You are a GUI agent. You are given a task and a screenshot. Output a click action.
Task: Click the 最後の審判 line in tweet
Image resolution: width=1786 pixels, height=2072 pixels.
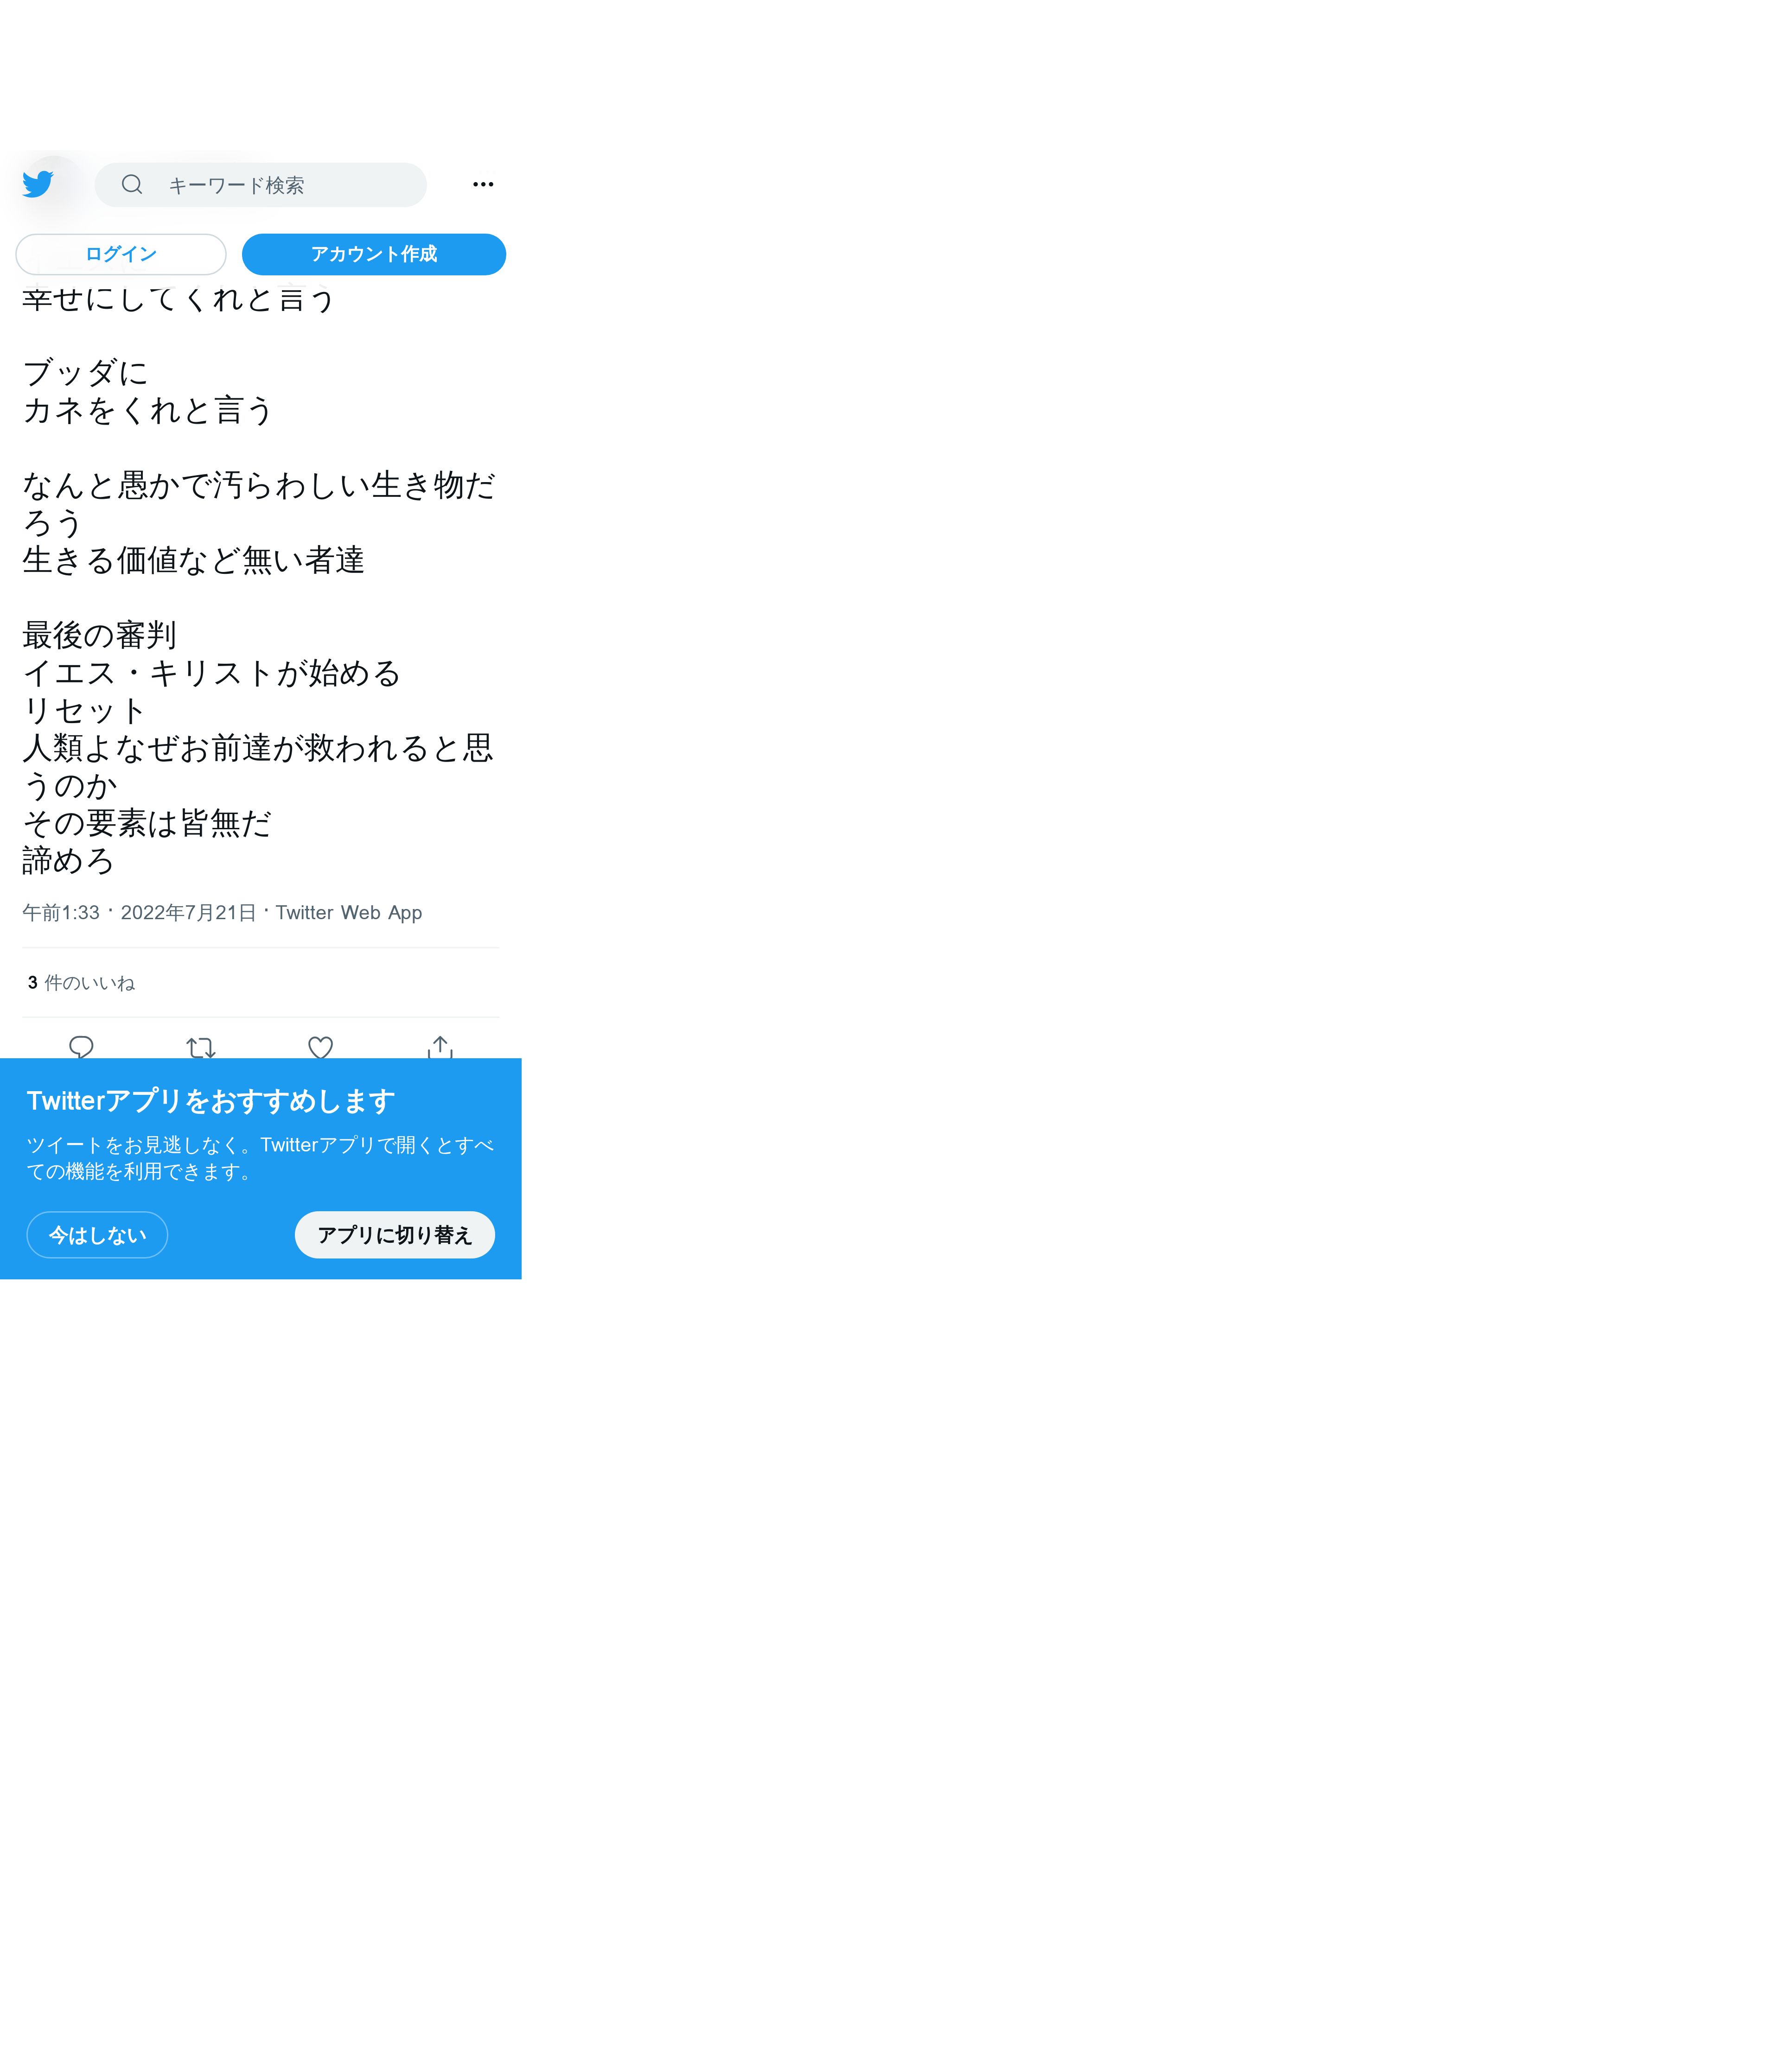[99, 635]
